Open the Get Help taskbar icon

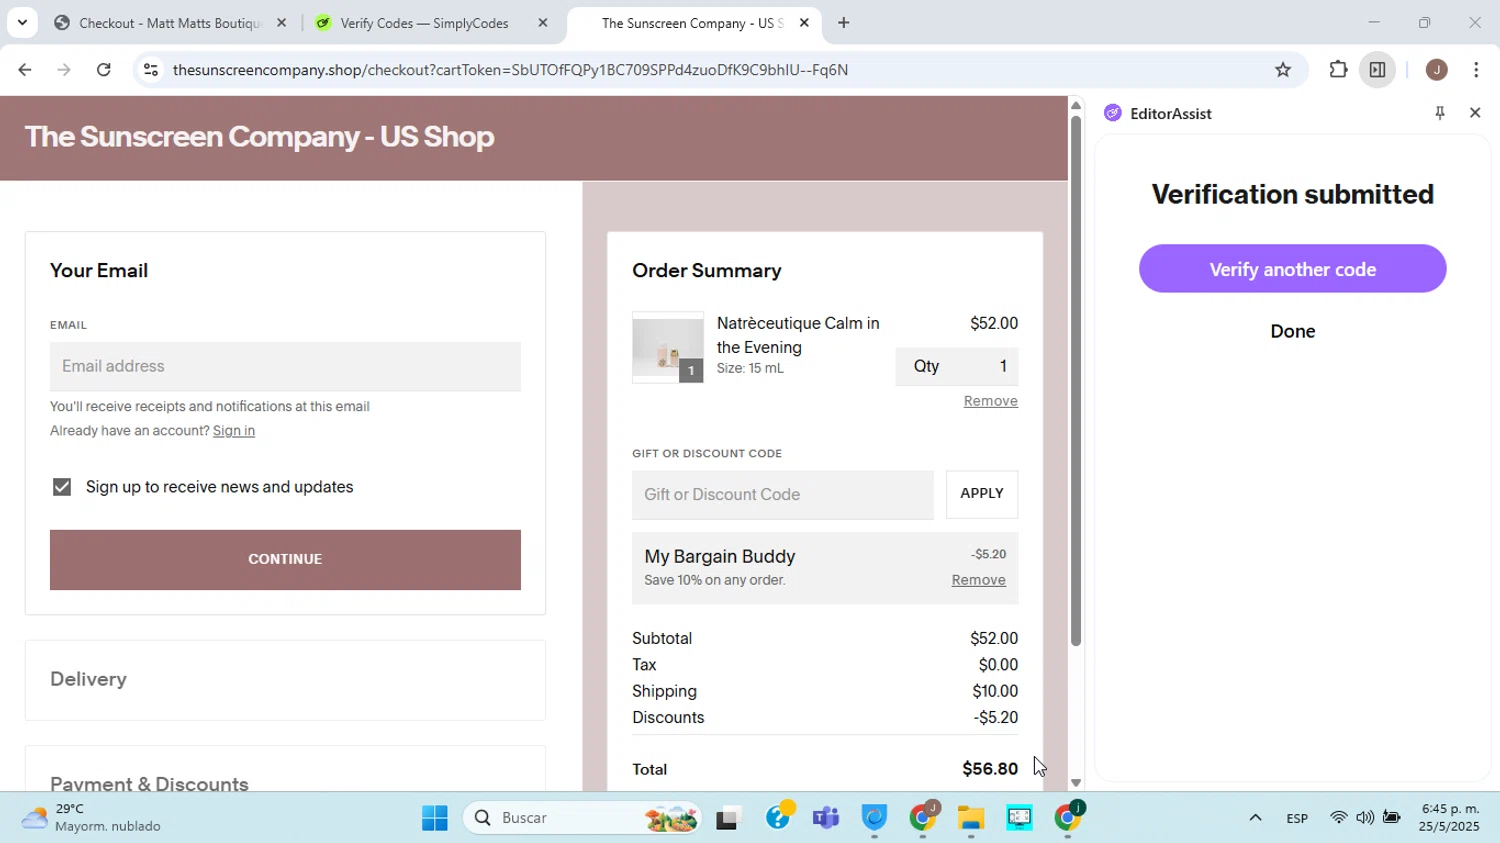coord(779,817)
